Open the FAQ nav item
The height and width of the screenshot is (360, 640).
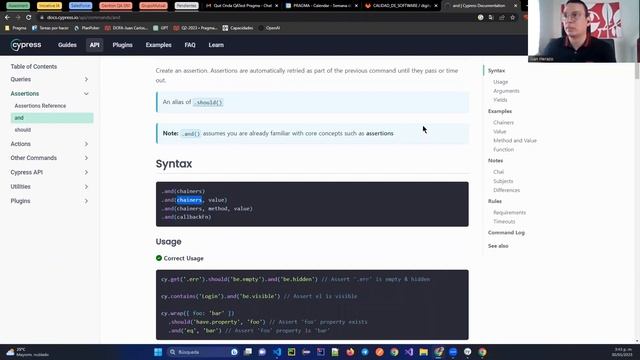click(190, 45)
